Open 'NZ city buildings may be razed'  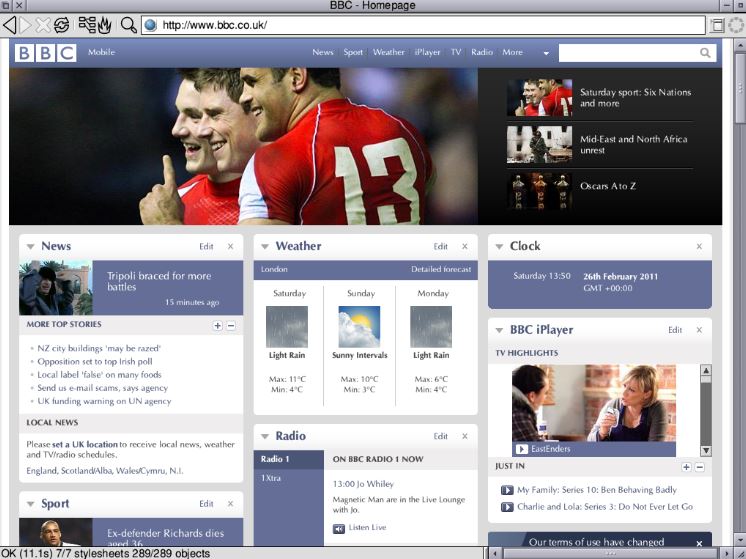[x=99, y=348]
